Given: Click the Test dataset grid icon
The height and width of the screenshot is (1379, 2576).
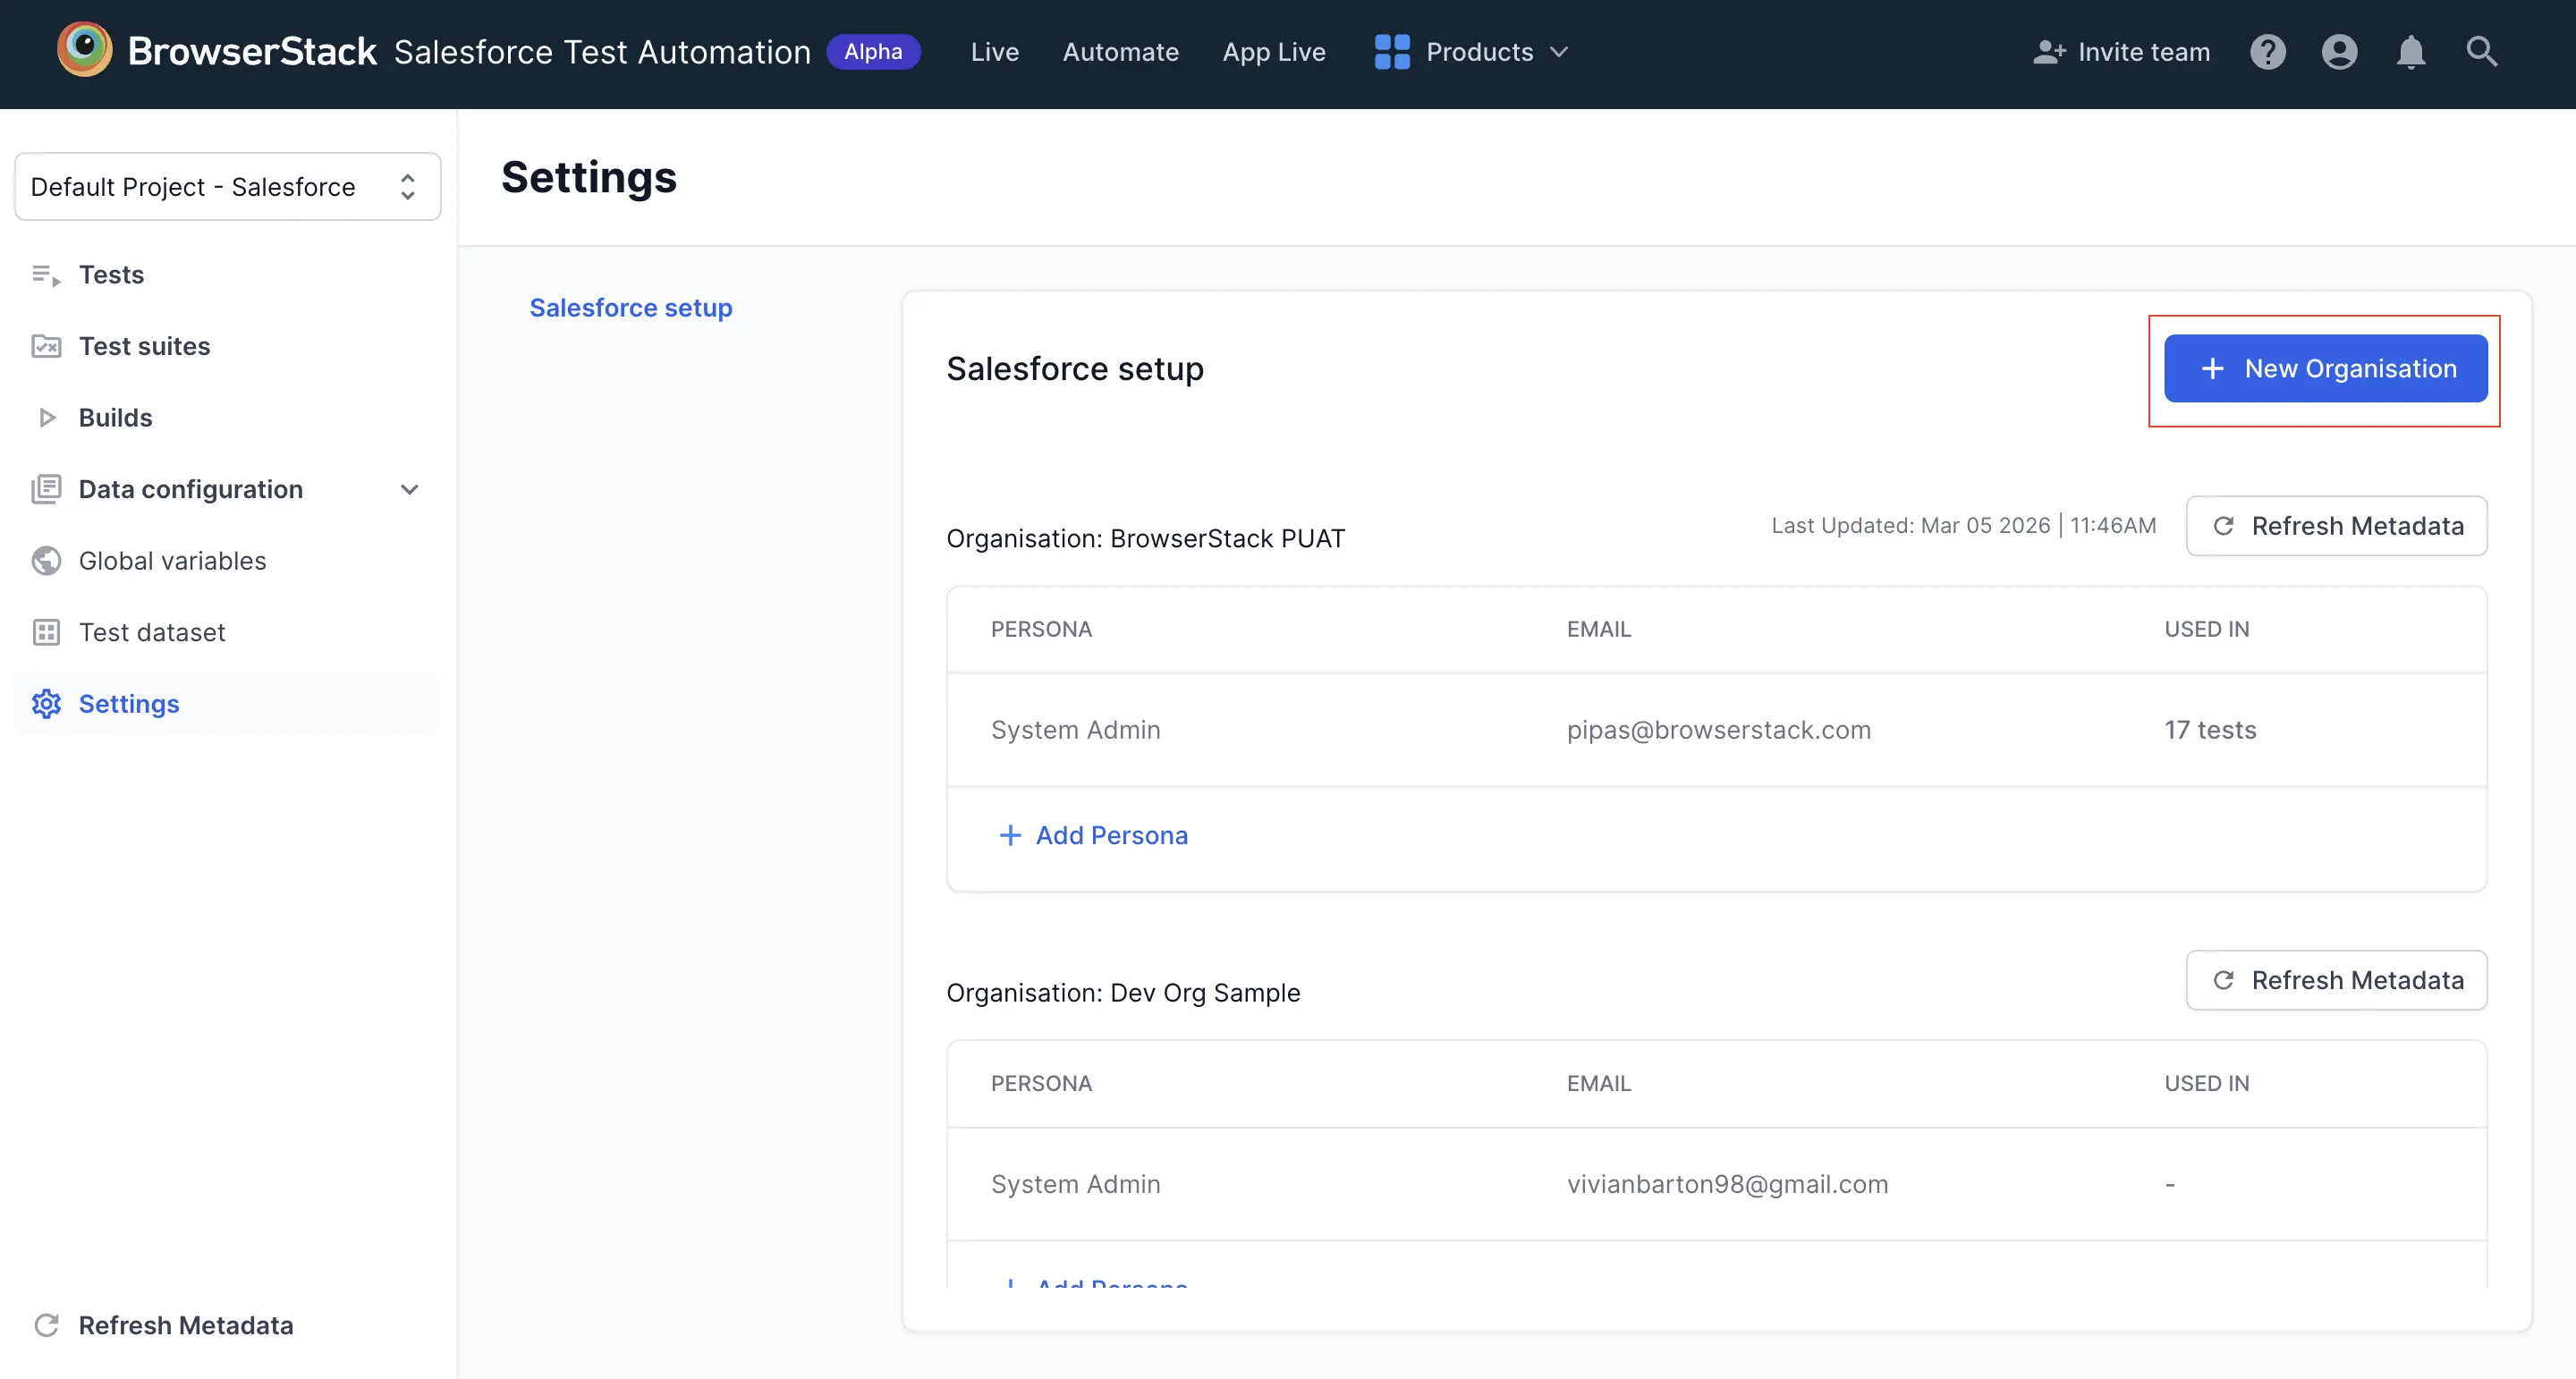Looking at the screenshot, I should tap(46, 632).
